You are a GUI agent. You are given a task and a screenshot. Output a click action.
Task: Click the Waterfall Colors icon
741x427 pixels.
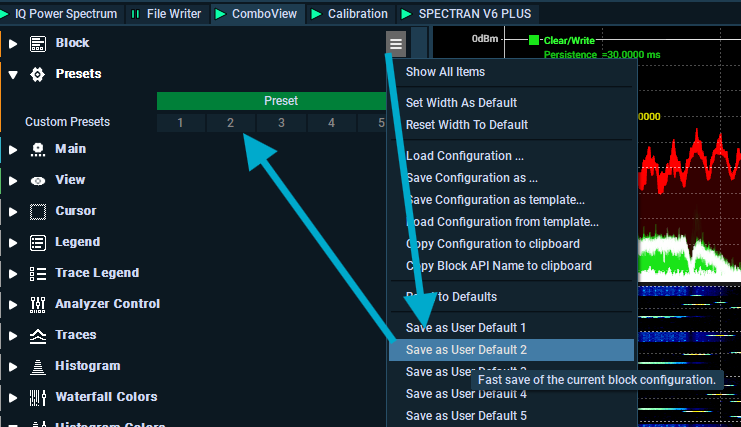pos(38,397)
